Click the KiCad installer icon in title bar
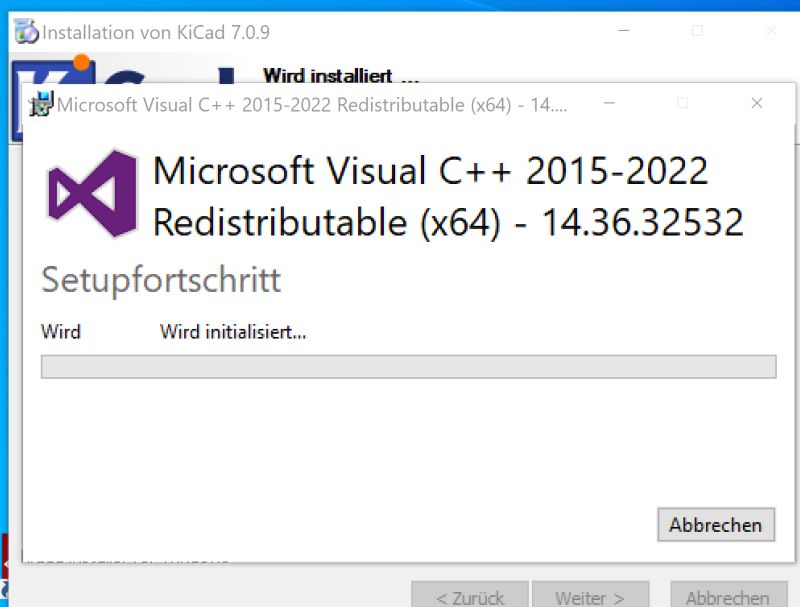The height and width of the screenshot is (607, 800). [26, 32]
